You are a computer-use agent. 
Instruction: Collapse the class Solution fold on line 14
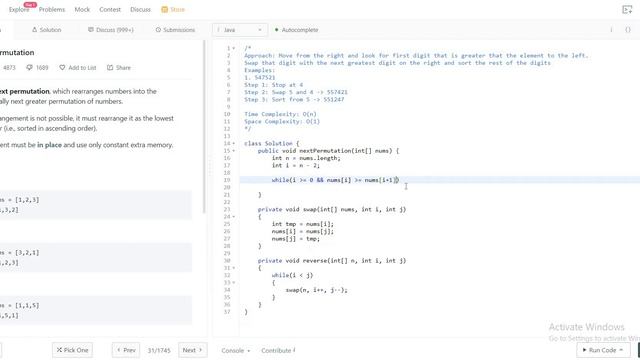pyautogui.click(x=233, y=144)
